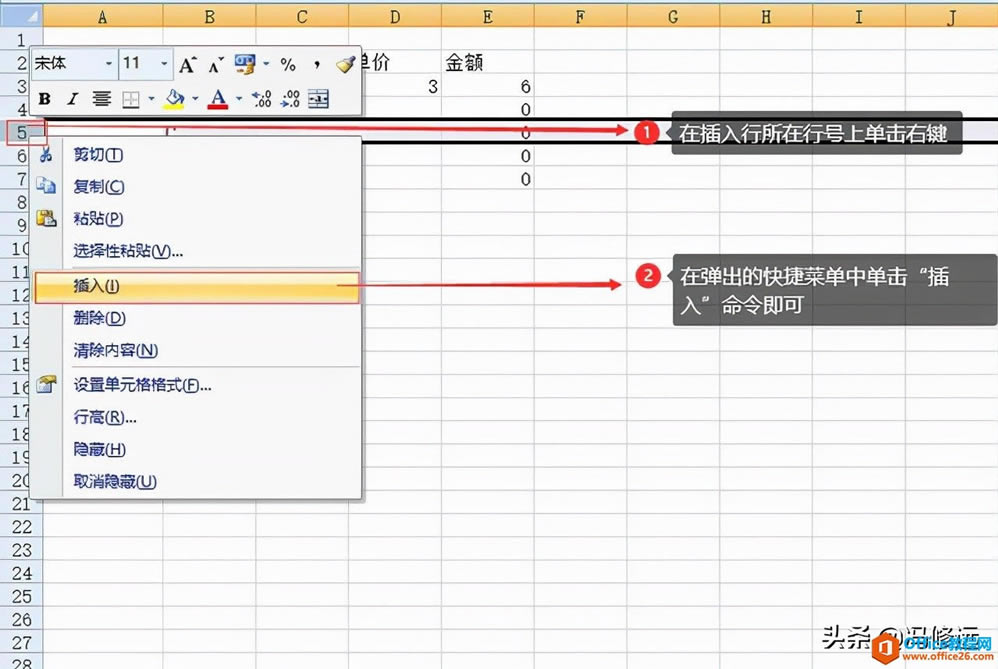Viewport: 998px width, 669px height.
Task: Select the Format Painter brush icon
Action: pos(347,64)
